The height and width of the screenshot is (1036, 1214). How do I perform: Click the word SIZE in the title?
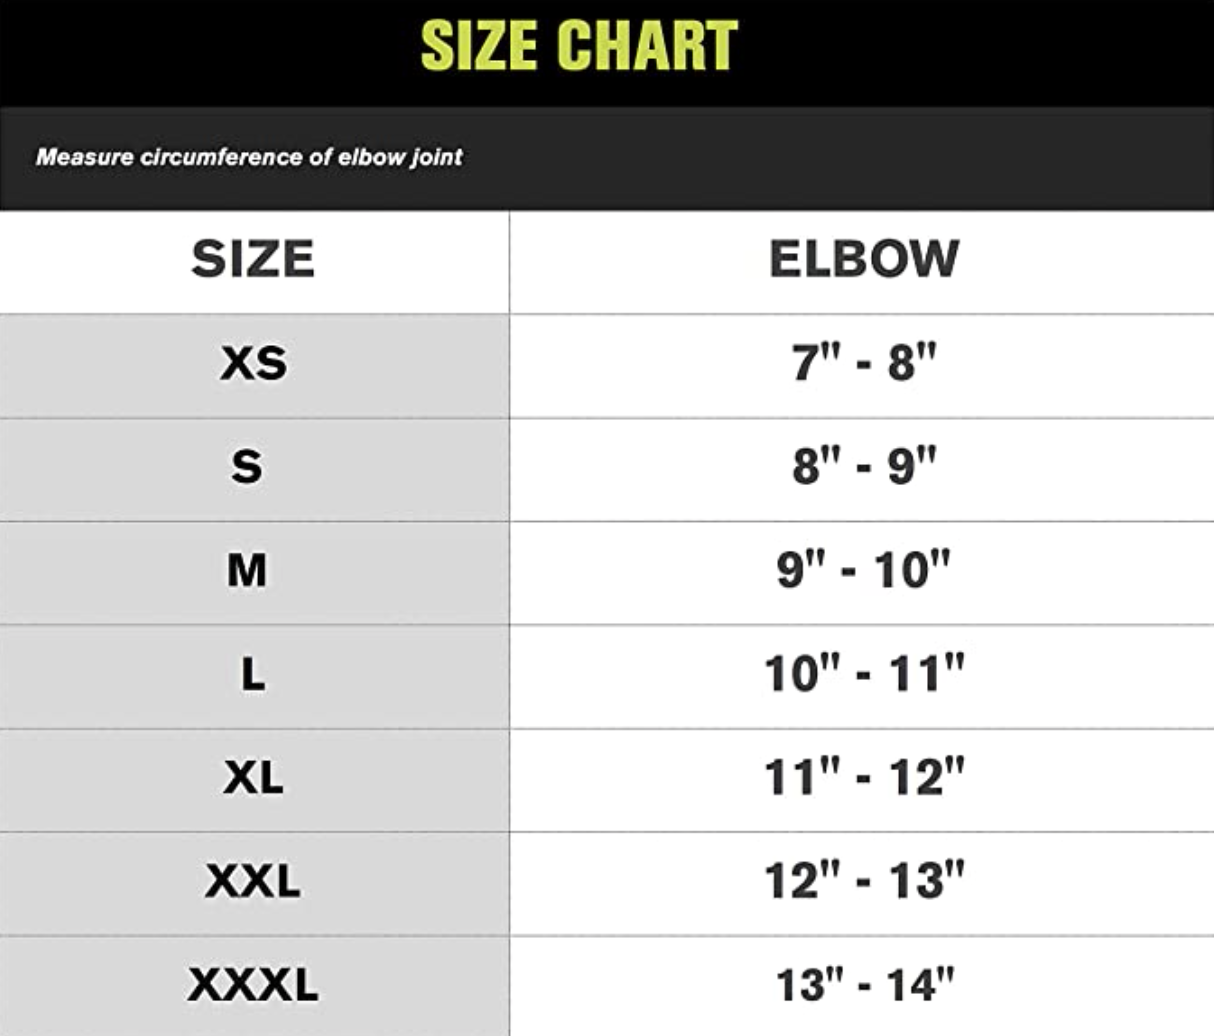tap(480, 46)
